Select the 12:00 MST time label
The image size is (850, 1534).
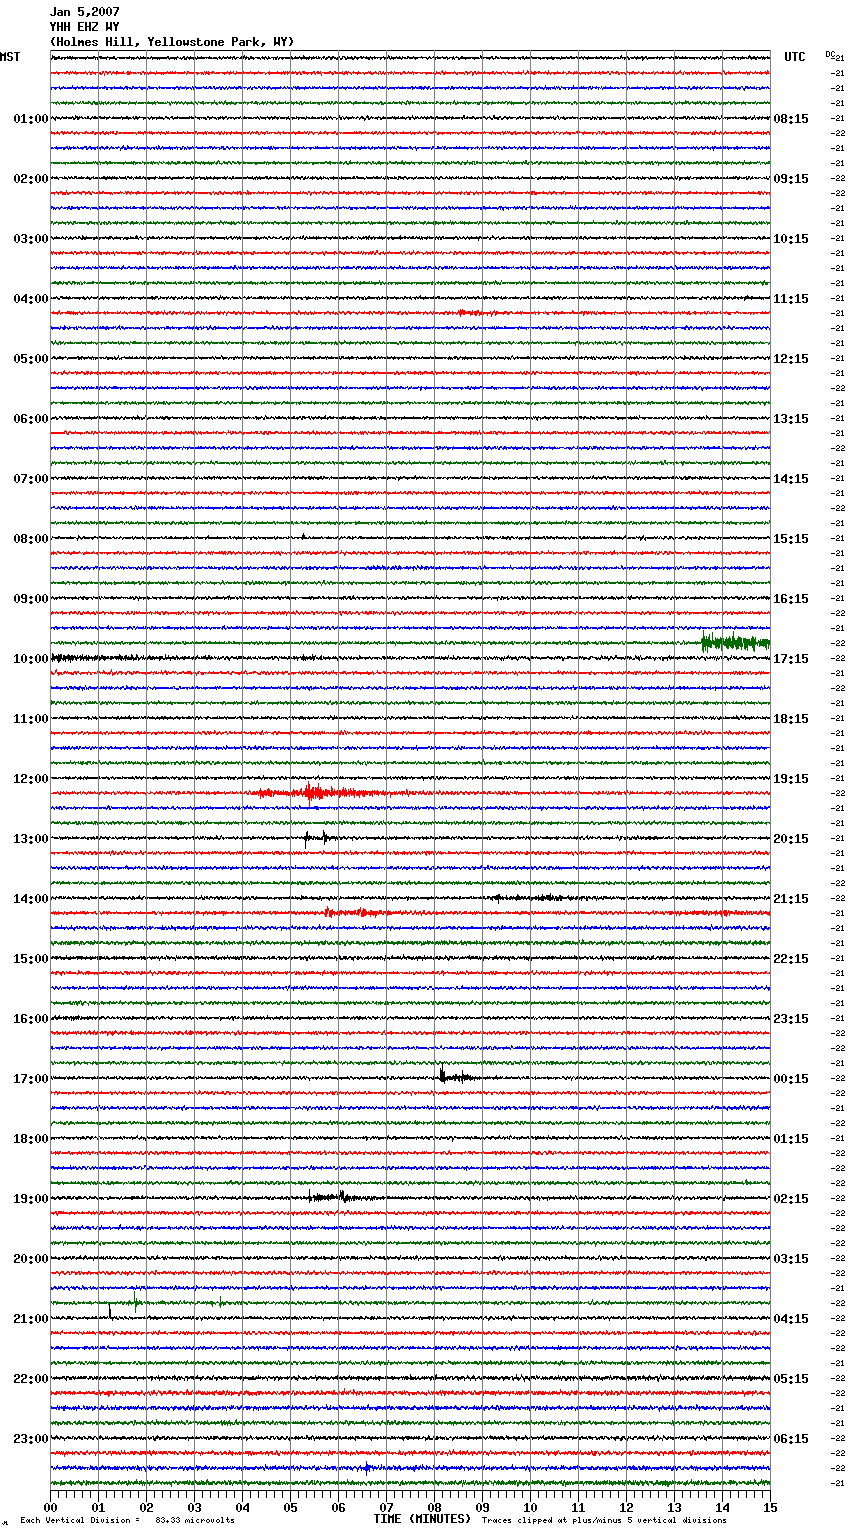click(x=31, y=779)
